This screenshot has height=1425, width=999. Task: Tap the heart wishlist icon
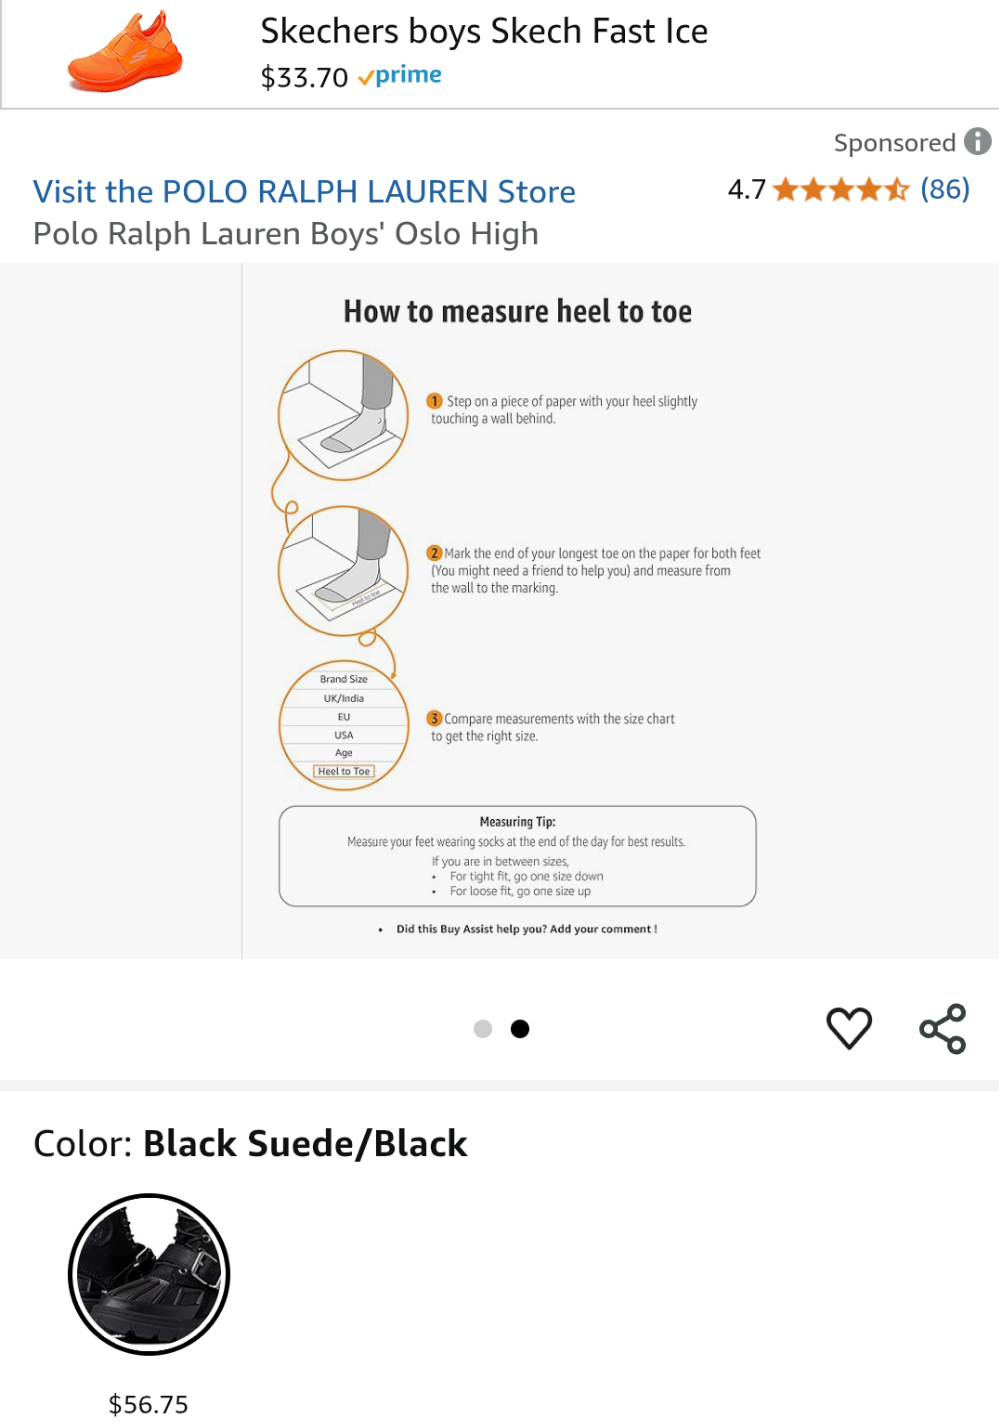tap(849, 1028)
